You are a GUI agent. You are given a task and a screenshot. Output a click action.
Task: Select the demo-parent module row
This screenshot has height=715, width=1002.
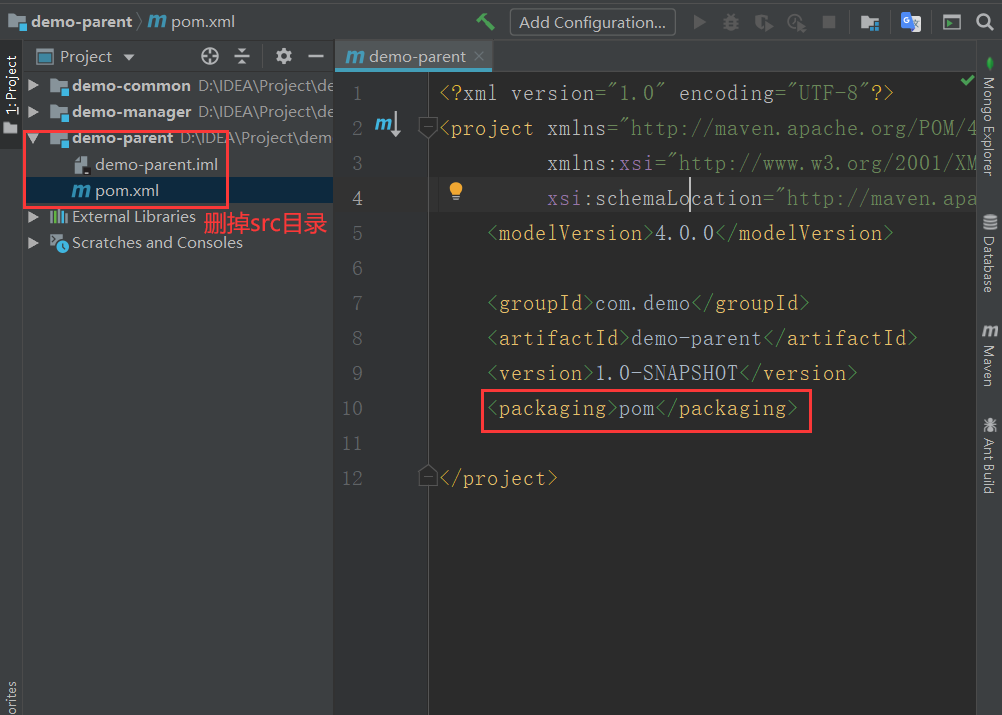click(x=178, y=138)
